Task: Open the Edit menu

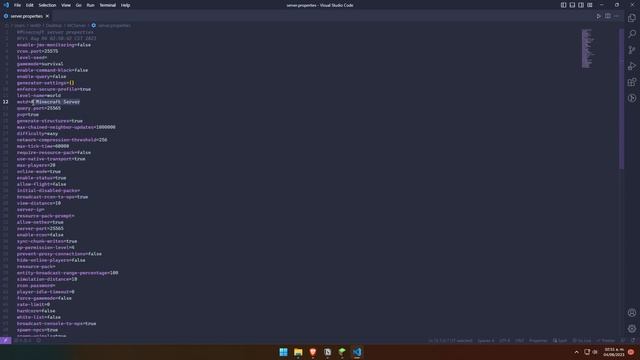Action: click(x=29, y=5)
